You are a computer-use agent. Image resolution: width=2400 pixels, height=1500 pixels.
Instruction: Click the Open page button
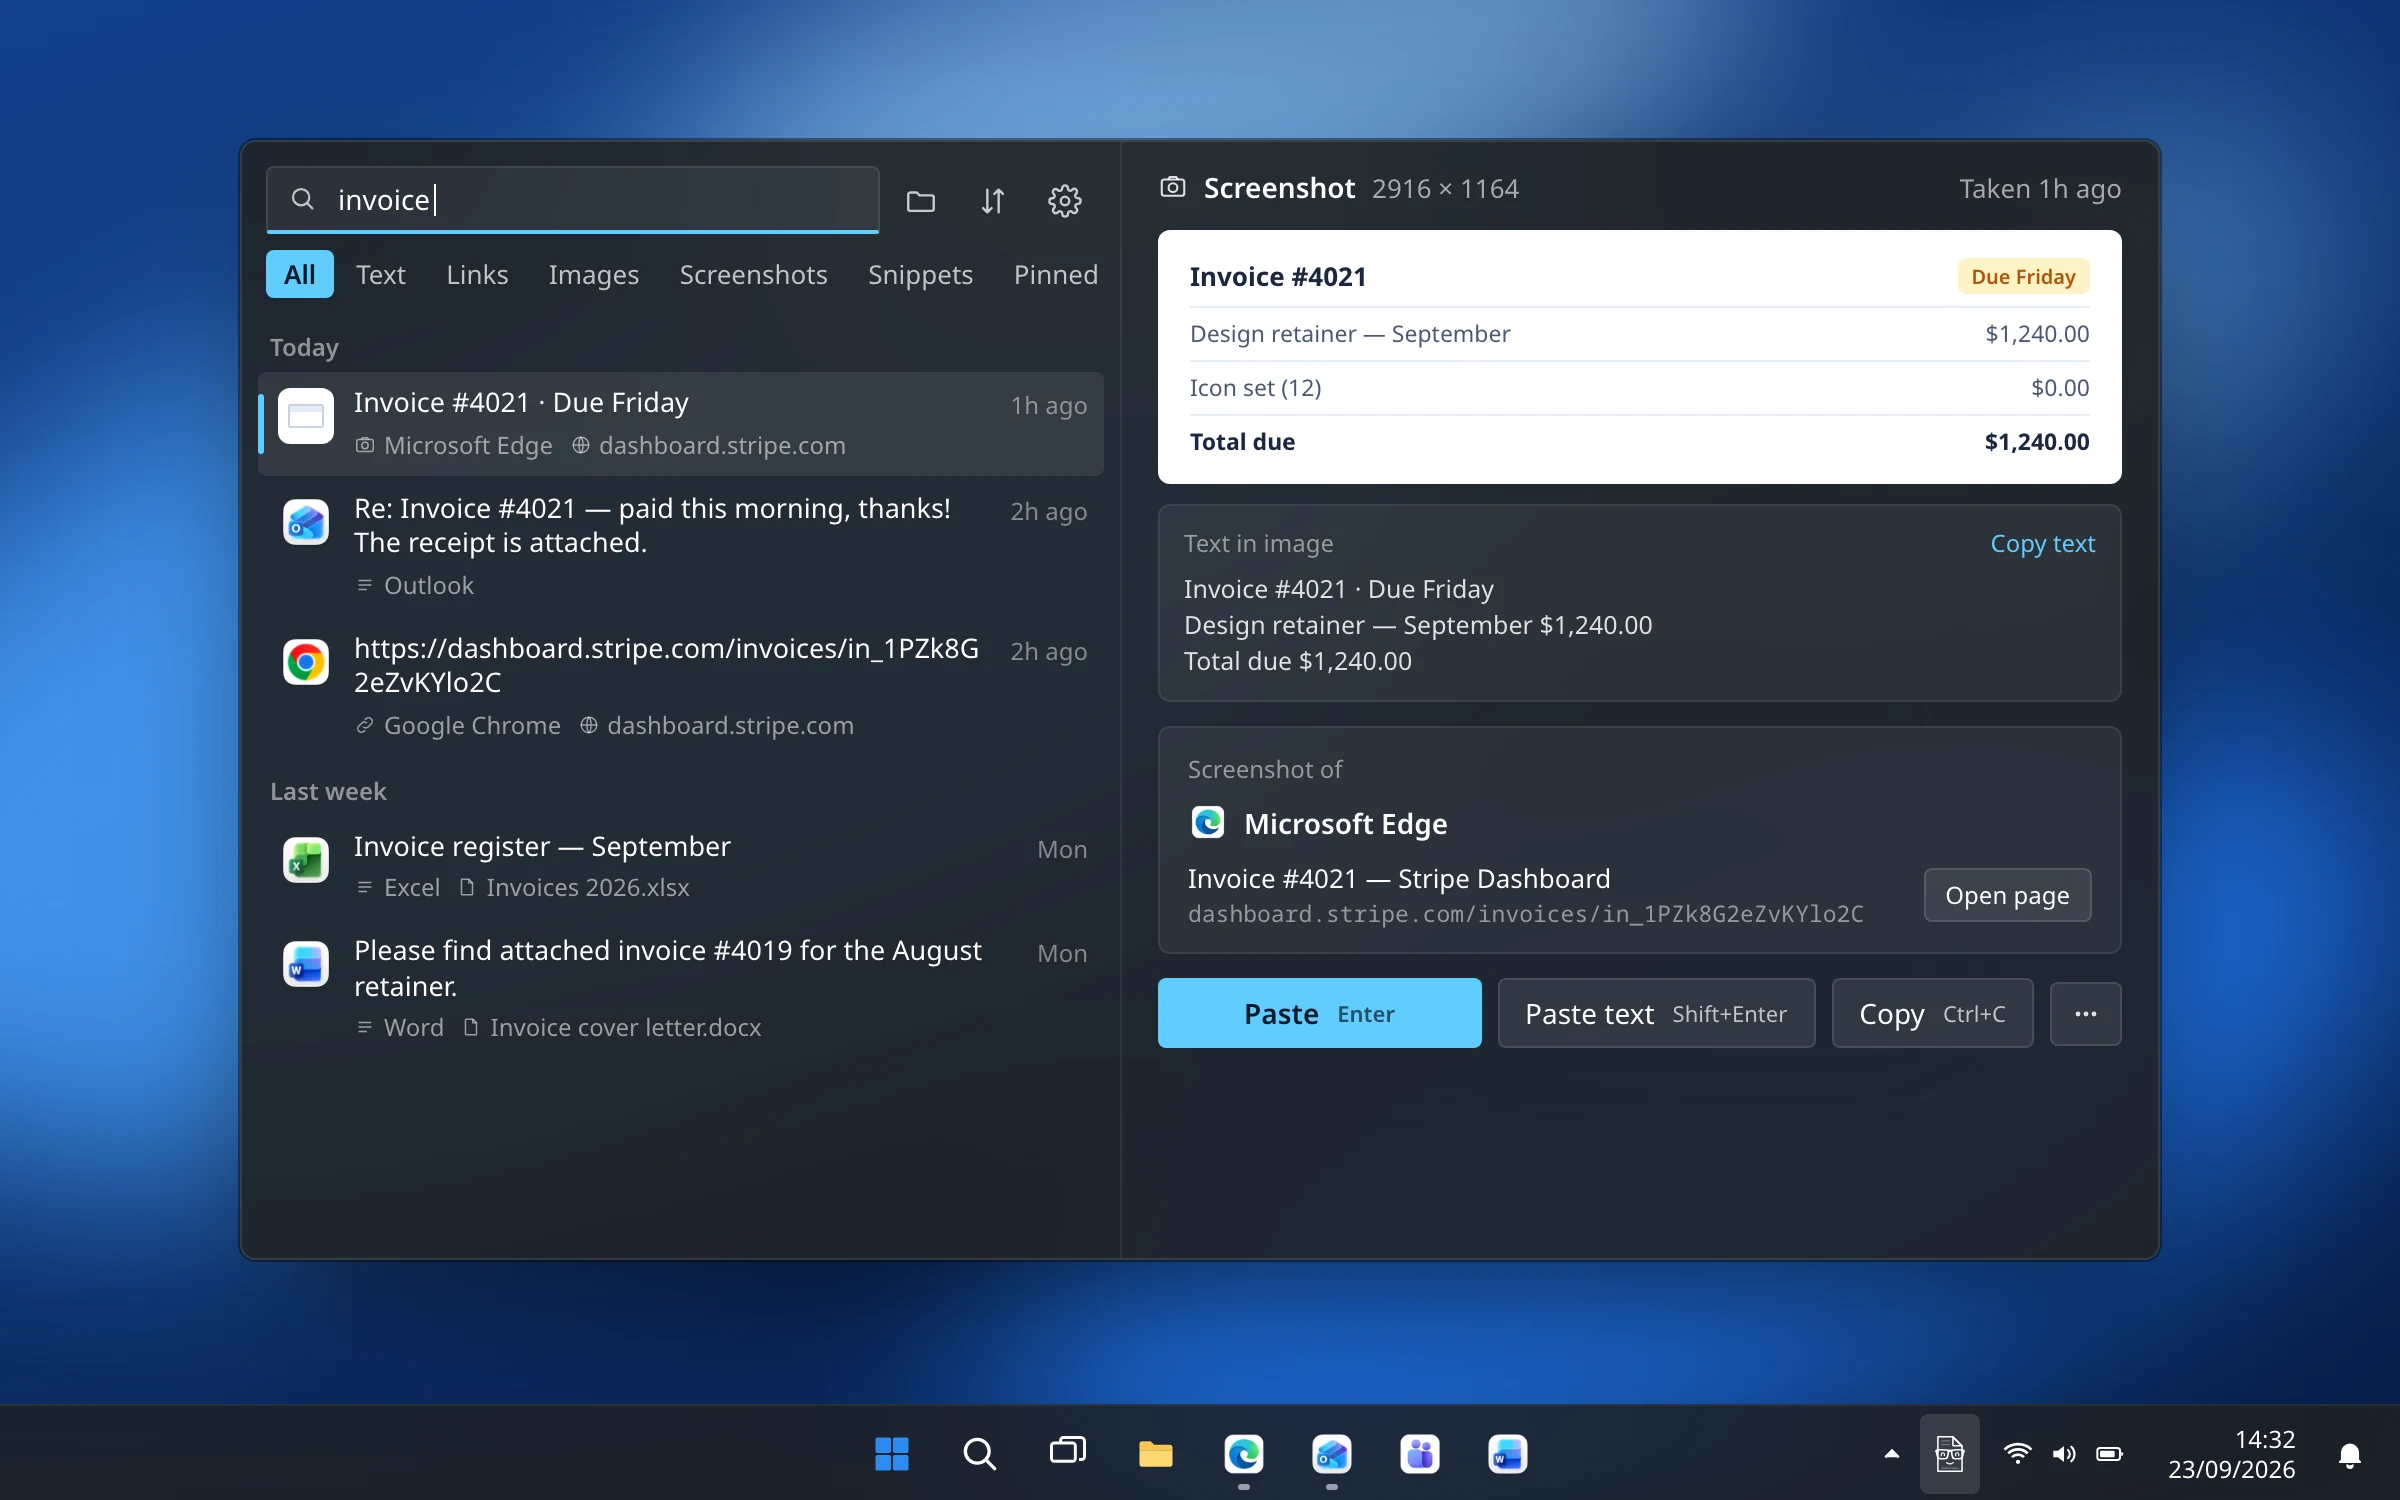2007,895
